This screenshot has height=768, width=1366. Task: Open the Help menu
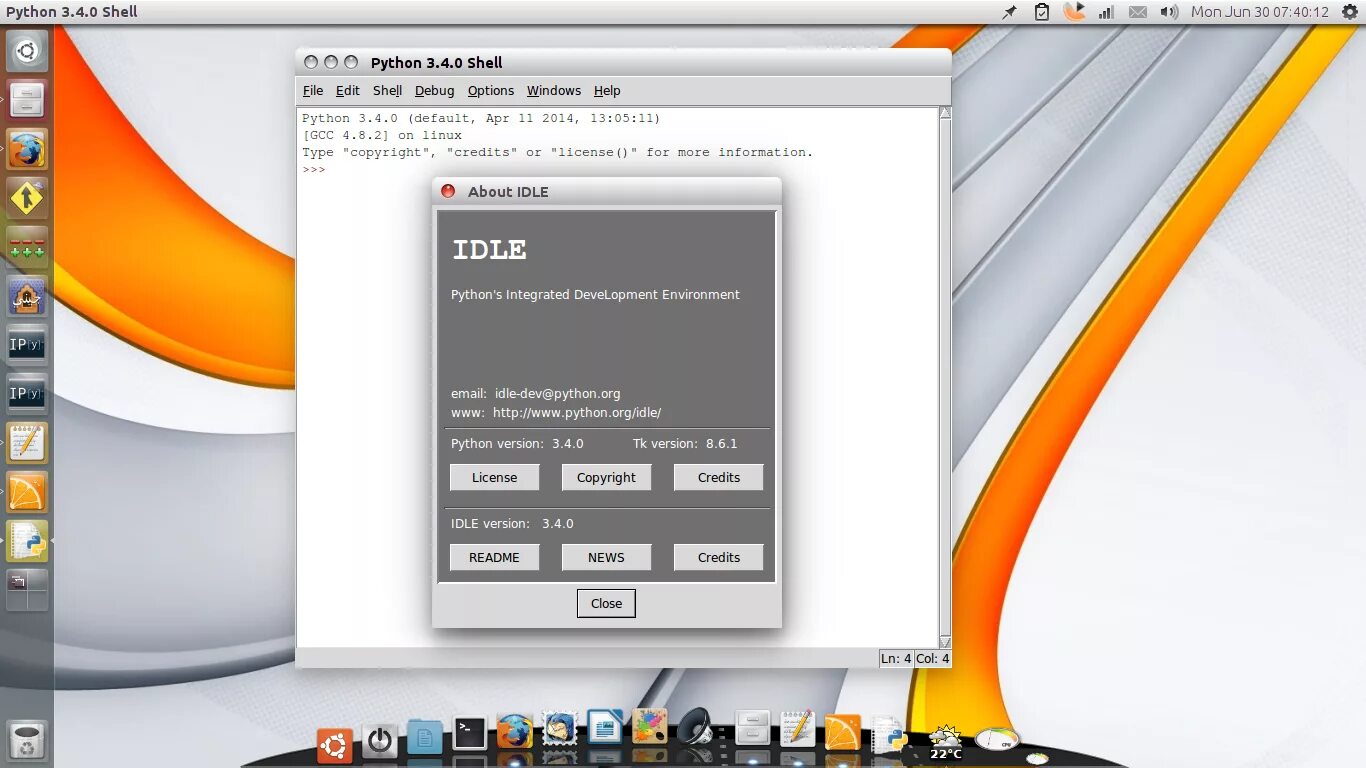point(607,90)
